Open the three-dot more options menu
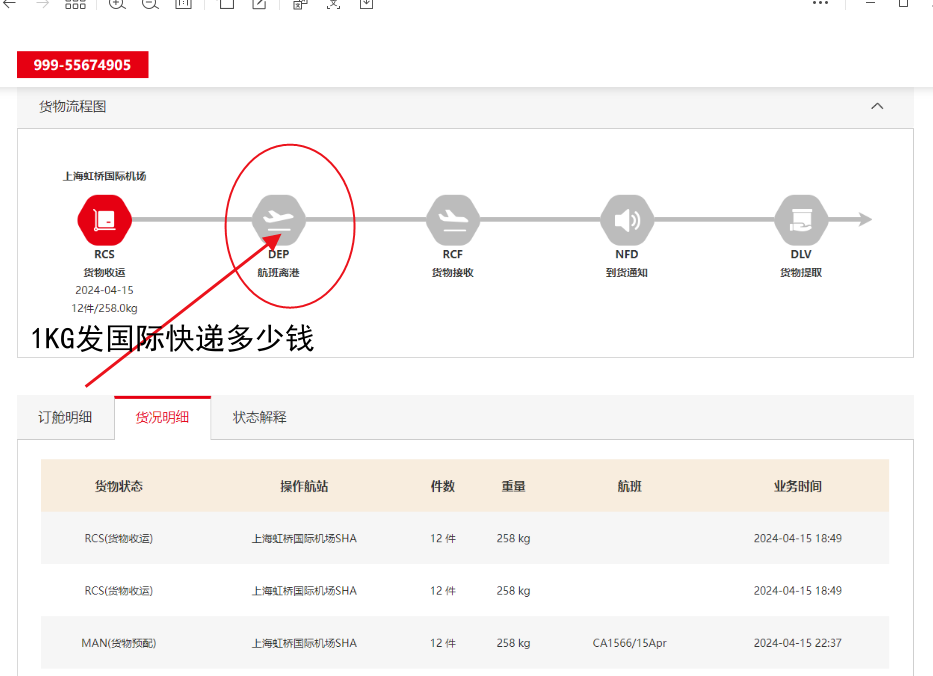This screenshot has height=676, width=933. 820,4
